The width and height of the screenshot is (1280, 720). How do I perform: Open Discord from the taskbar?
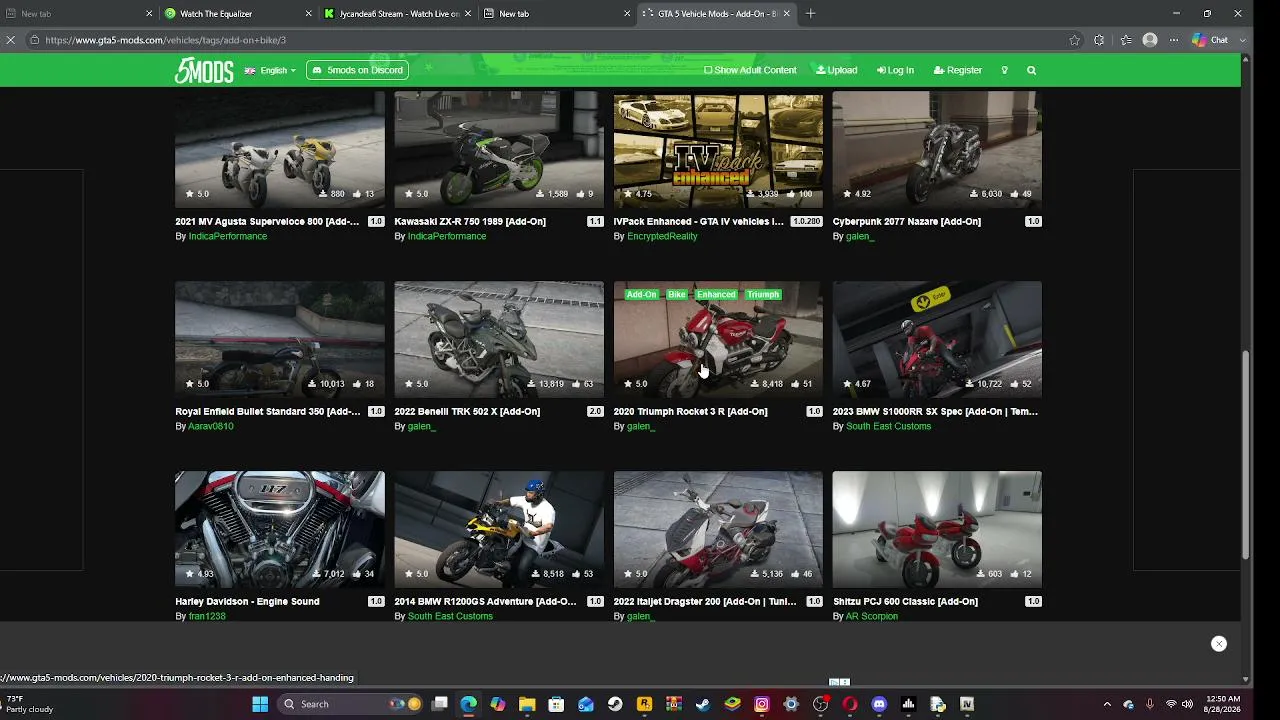tap(879, 704)
